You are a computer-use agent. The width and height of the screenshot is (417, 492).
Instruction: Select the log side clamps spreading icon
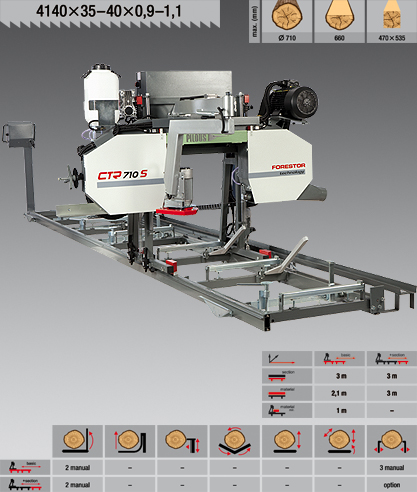(x=391, y=441)
